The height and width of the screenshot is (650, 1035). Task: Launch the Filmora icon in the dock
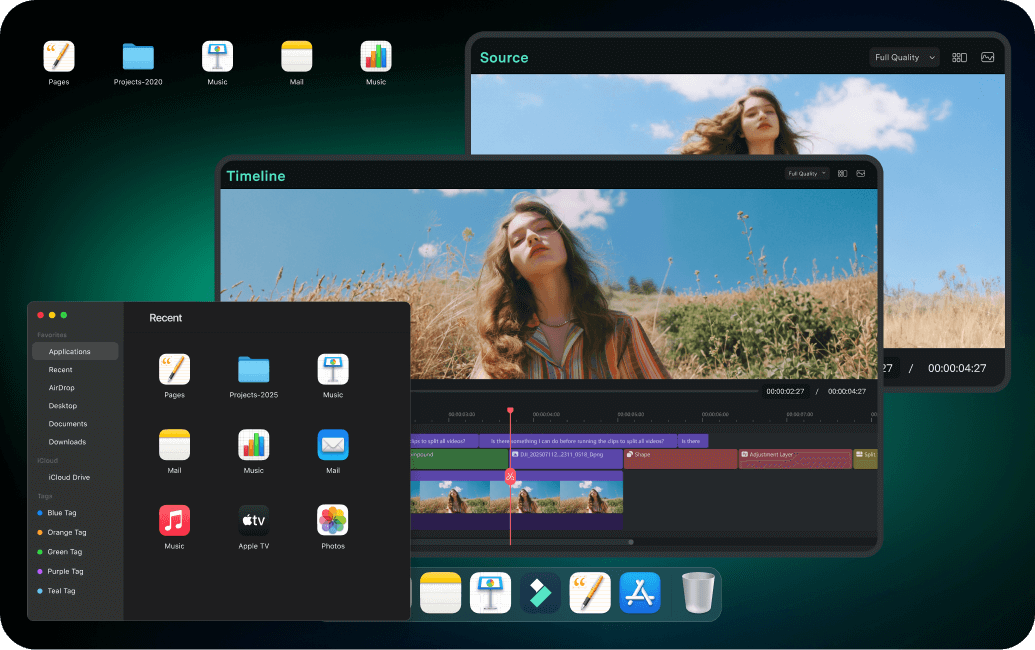pos(540,593)
